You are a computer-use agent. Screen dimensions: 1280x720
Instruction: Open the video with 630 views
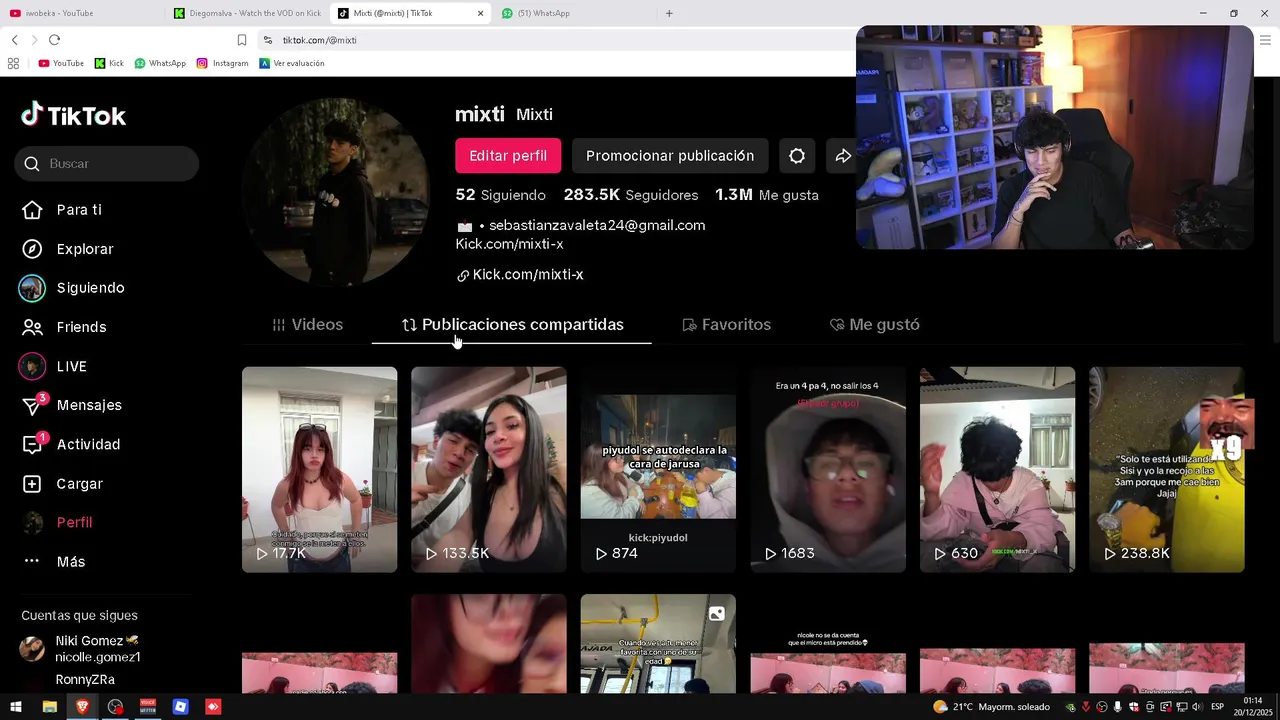pyautogui.click(x=998, y=470)
